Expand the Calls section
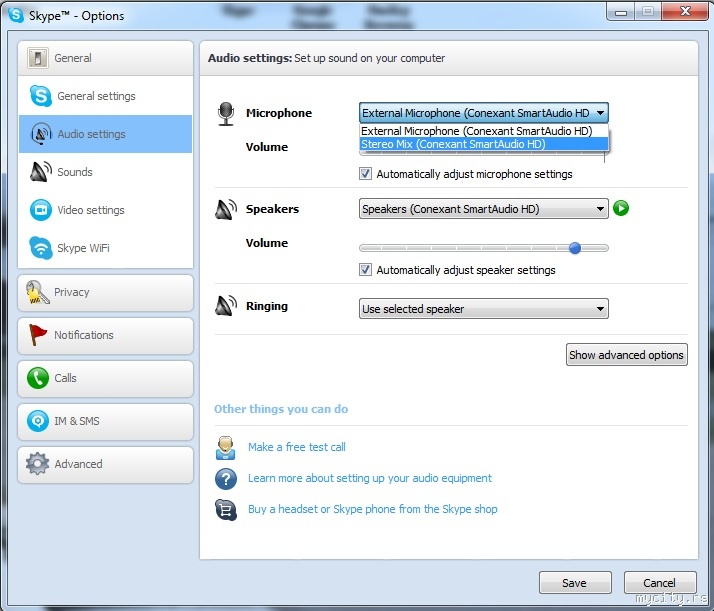The width and height of the screenshot is (714, 611). click(105, 378)
